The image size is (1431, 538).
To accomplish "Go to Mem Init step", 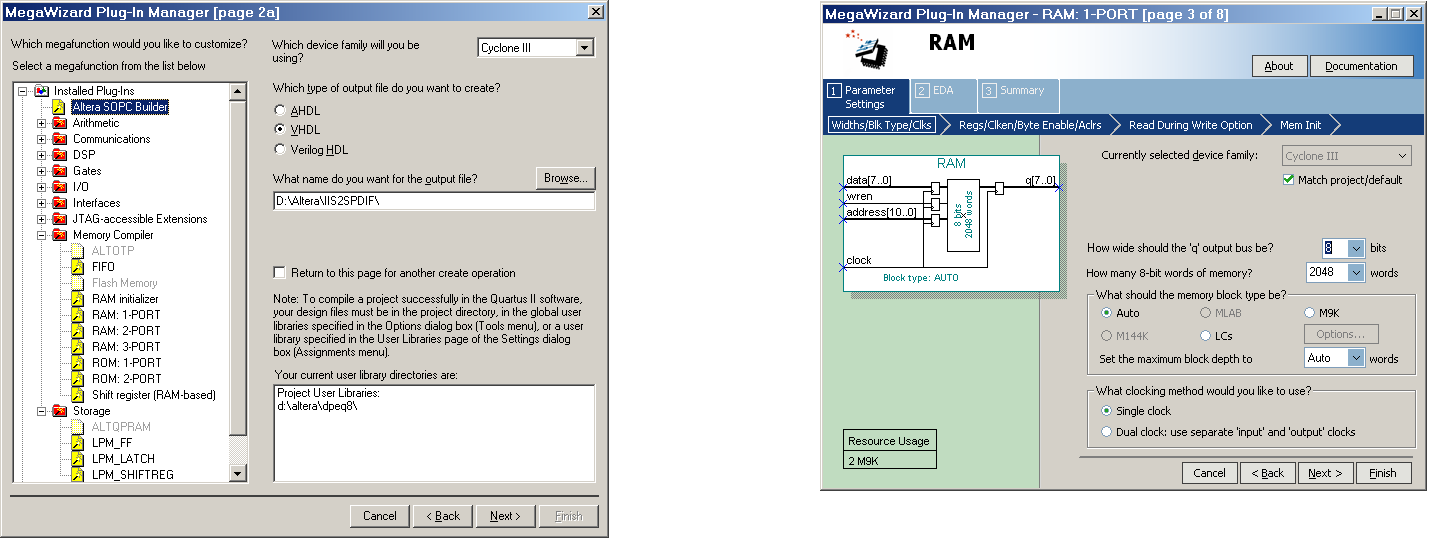I will point(1300,125).
